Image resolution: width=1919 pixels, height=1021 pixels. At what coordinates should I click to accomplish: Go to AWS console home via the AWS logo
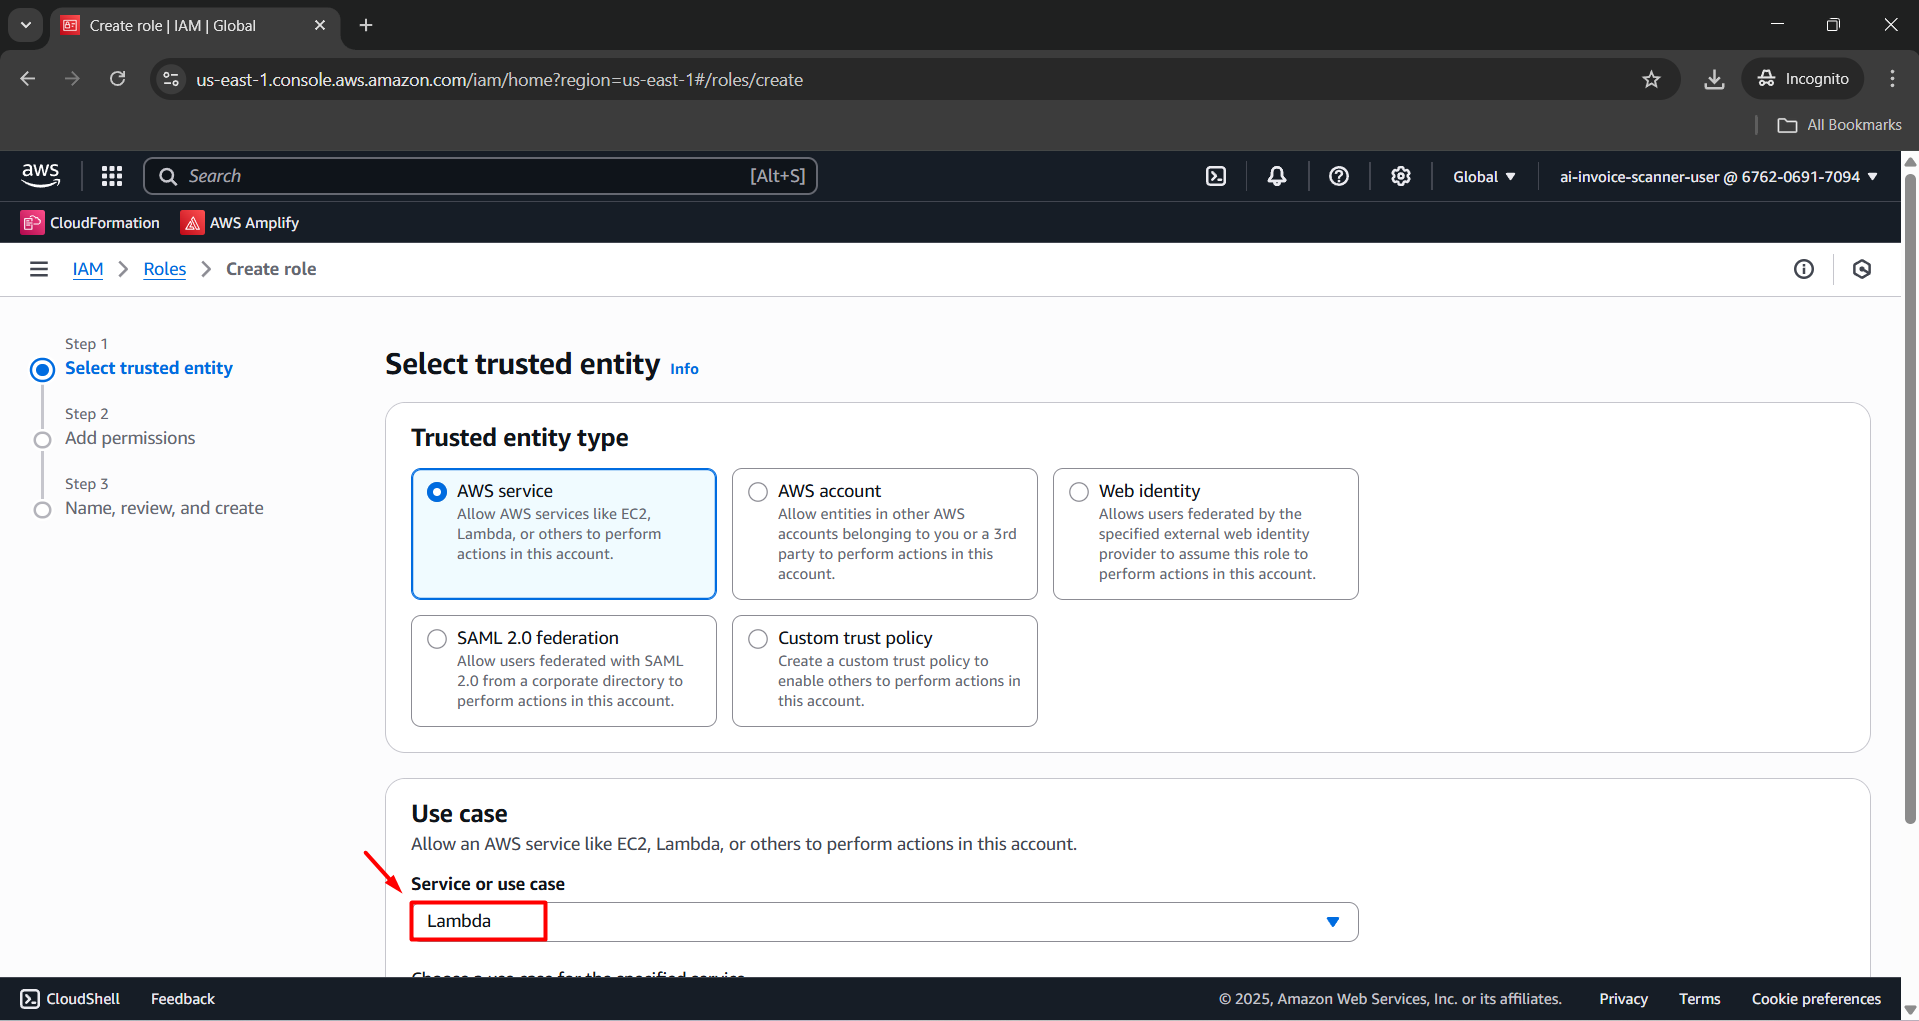[40, 176]
